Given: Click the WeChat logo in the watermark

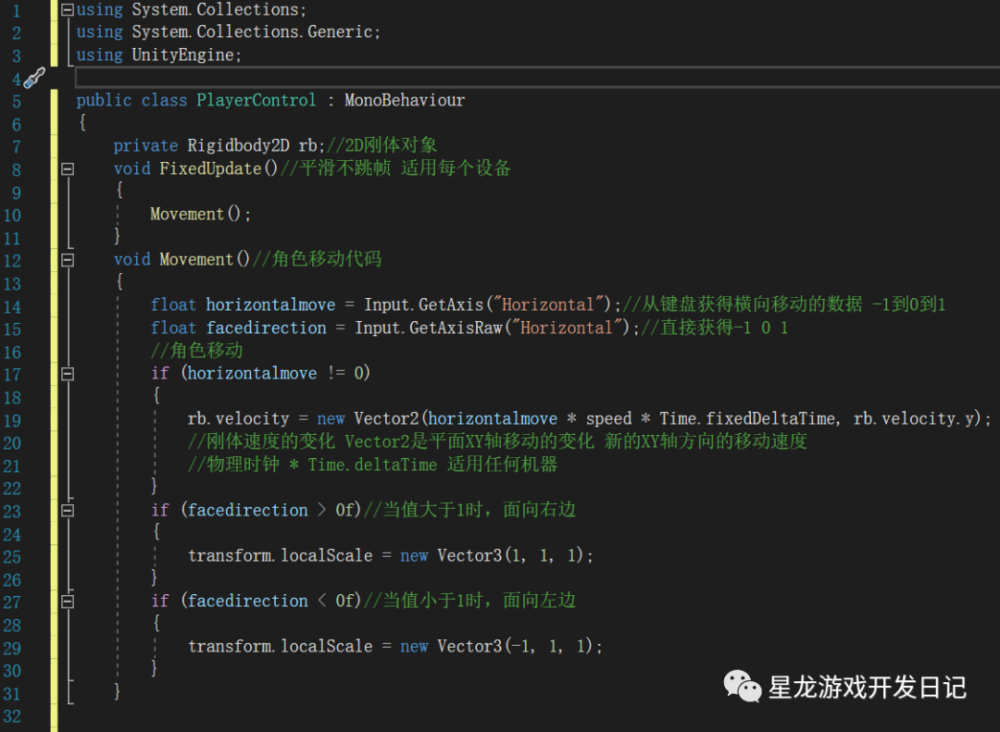Looking at the screenshot, I should coord(742,686).
